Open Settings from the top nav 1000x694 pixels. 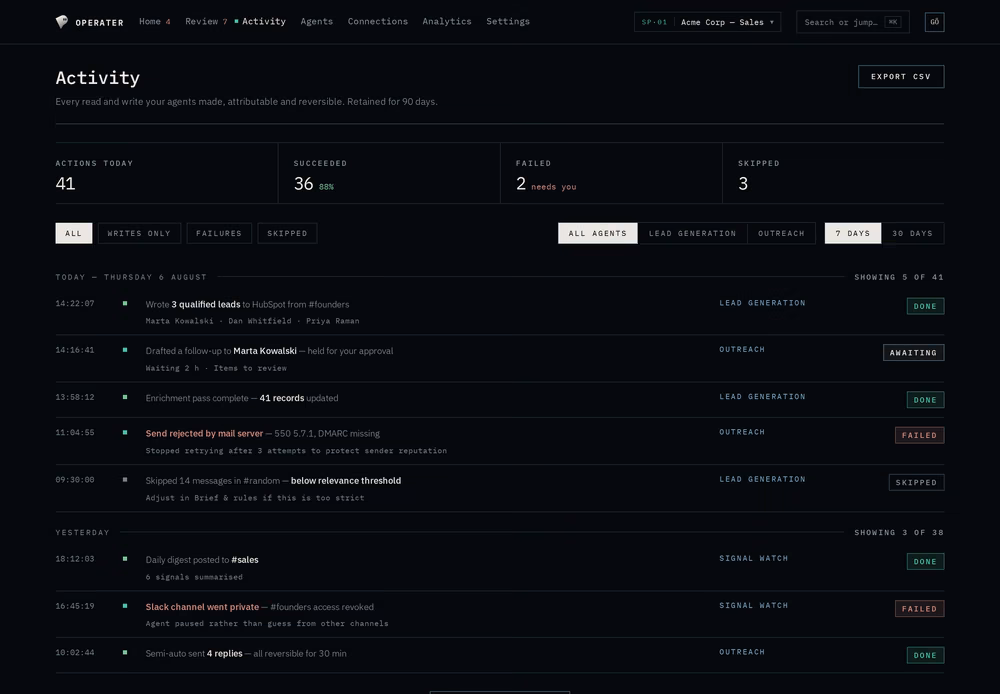[508, 22]
